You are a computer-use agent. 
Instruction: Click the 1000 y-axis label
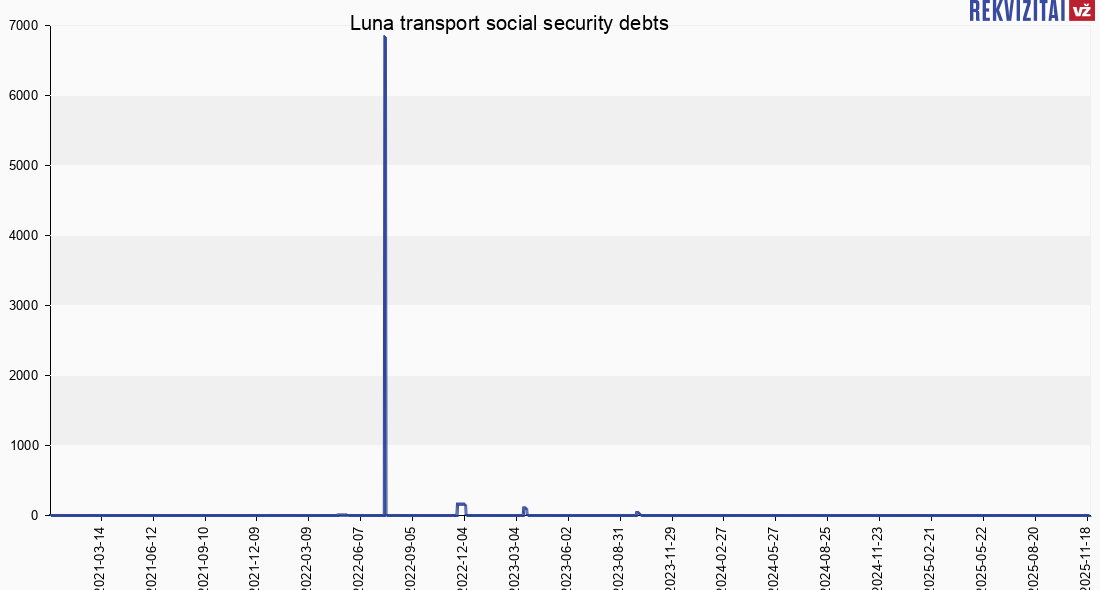[24, 446]
